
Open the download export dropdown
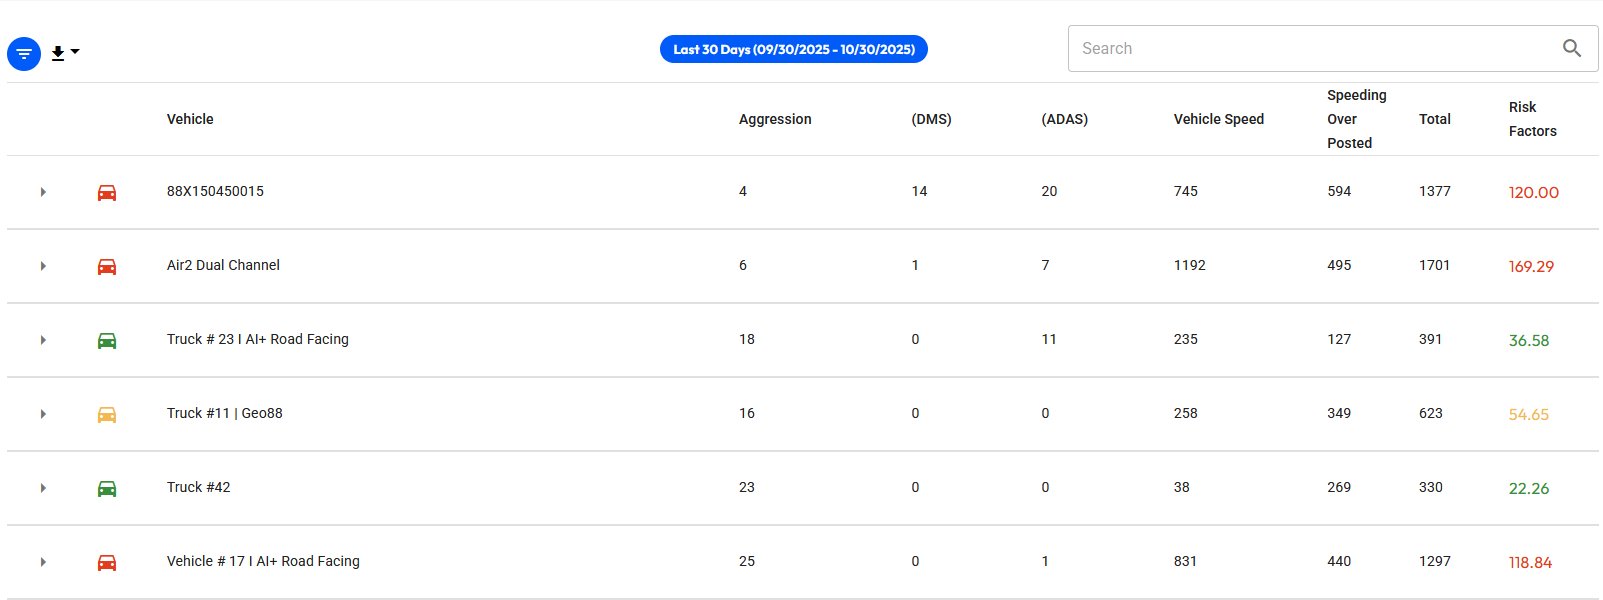click(x=65, y=53)
